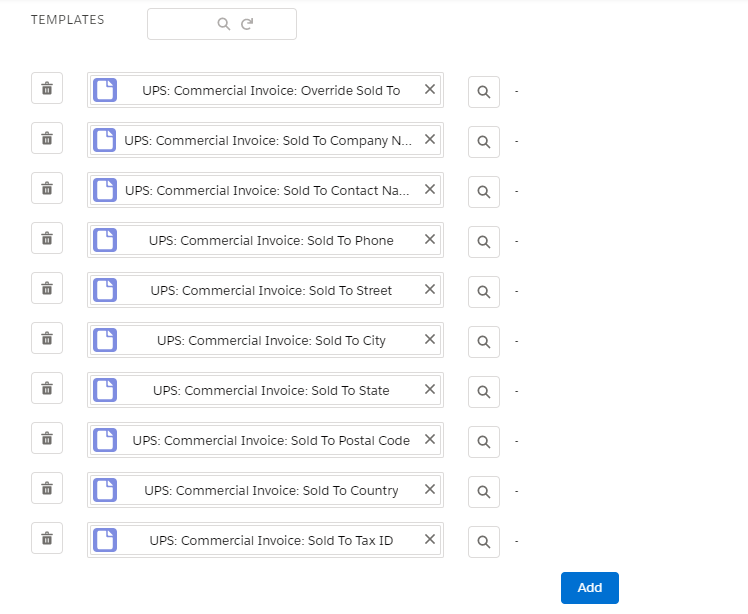
Task: Click document icon of Sold To Phone
Action: point(105,240)
